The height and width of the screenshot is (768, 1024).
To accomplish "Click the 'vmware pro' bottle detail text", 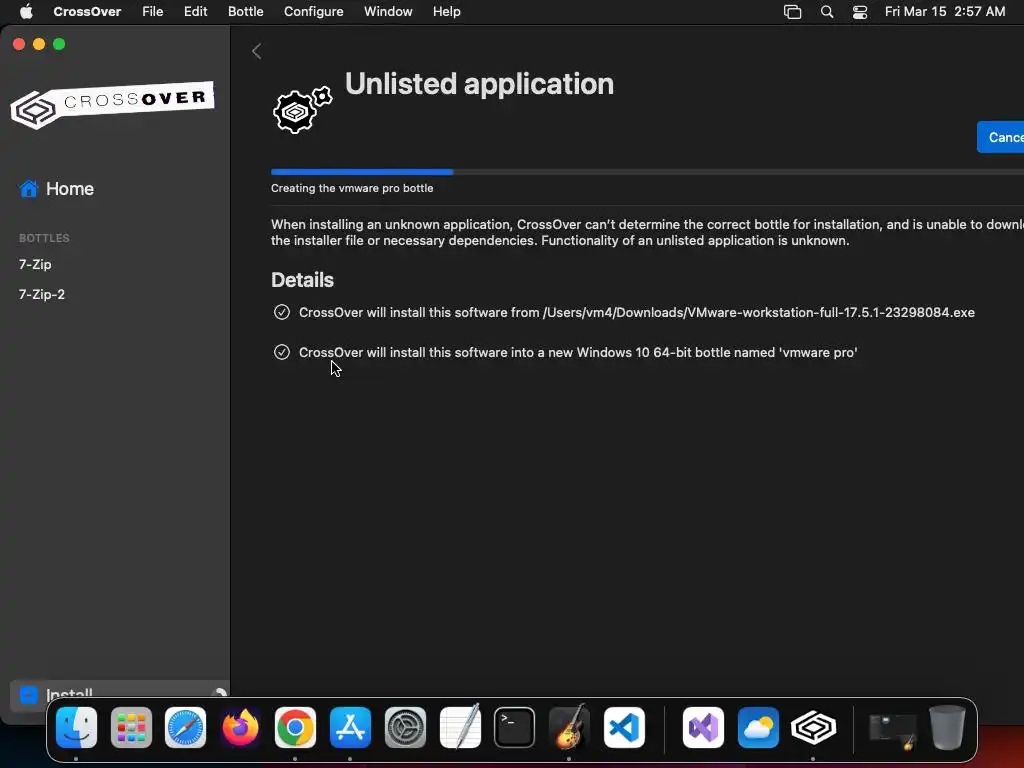I will [578, 352].
